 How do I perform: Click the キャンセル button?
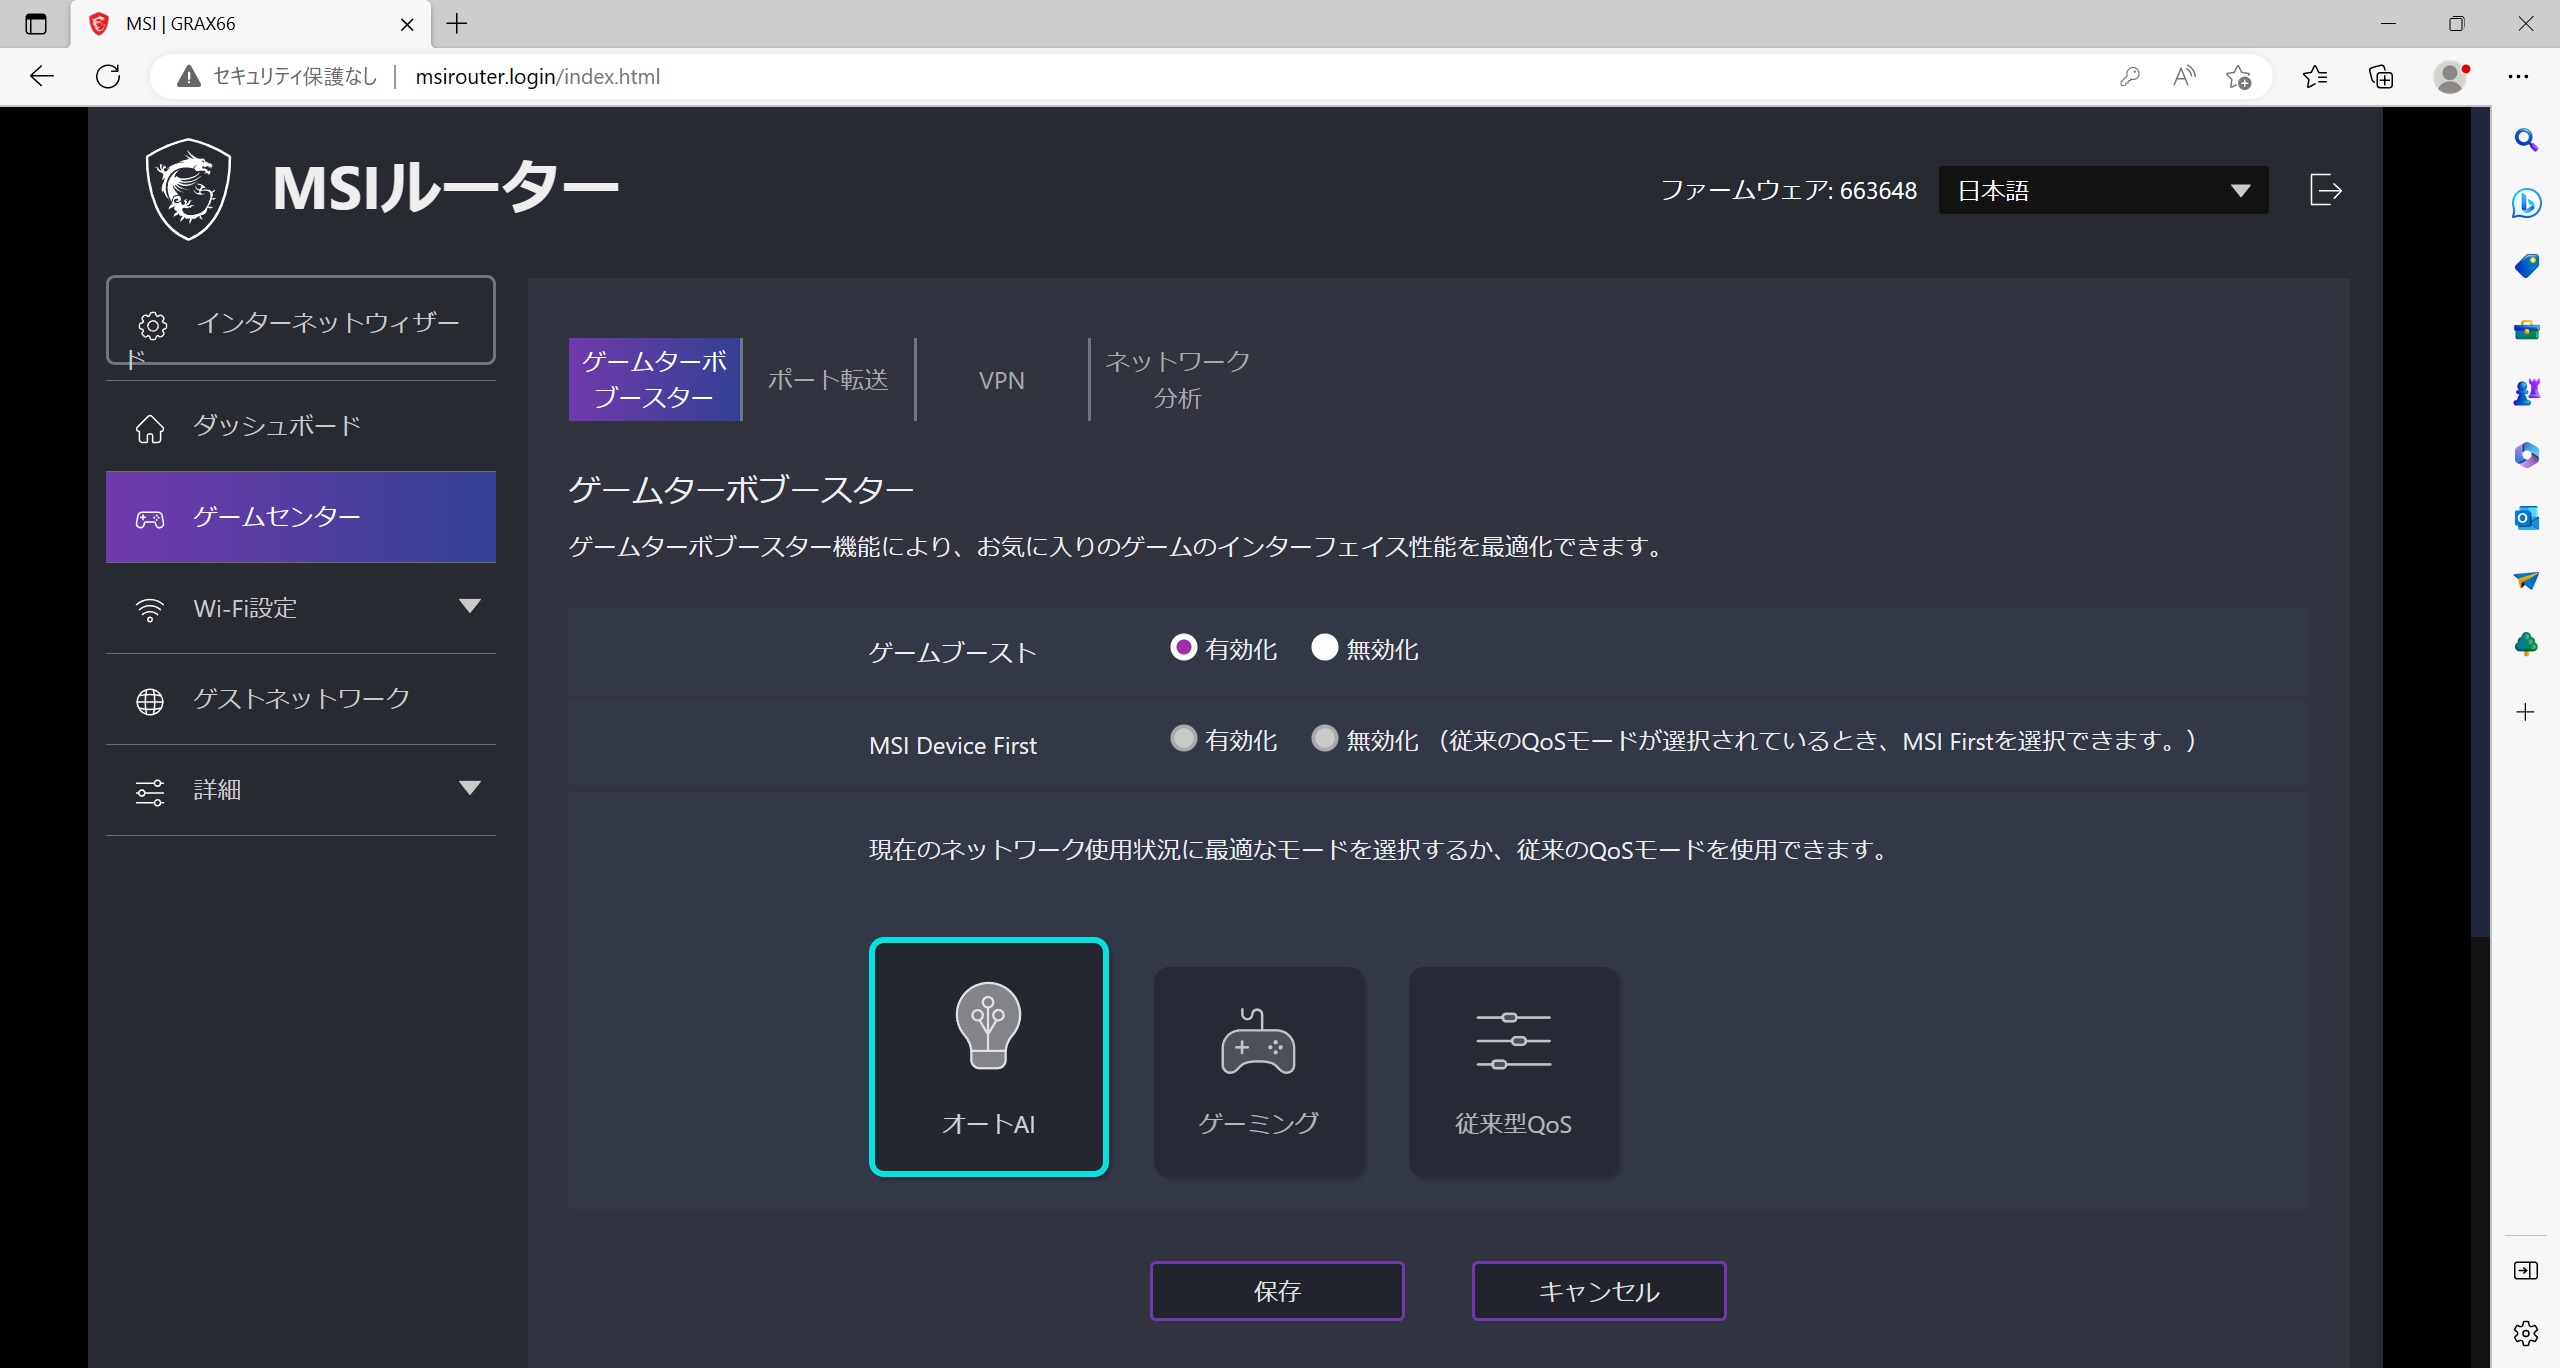point(1599,1291)
